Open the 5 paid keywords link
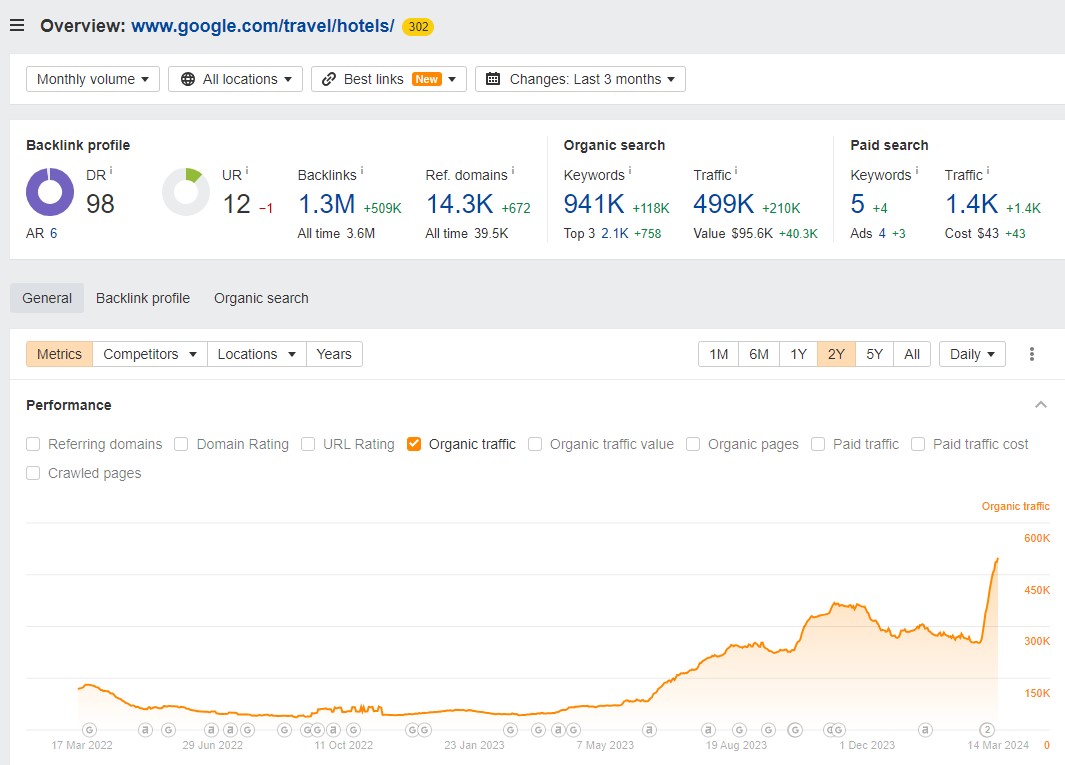 point(858,204)
